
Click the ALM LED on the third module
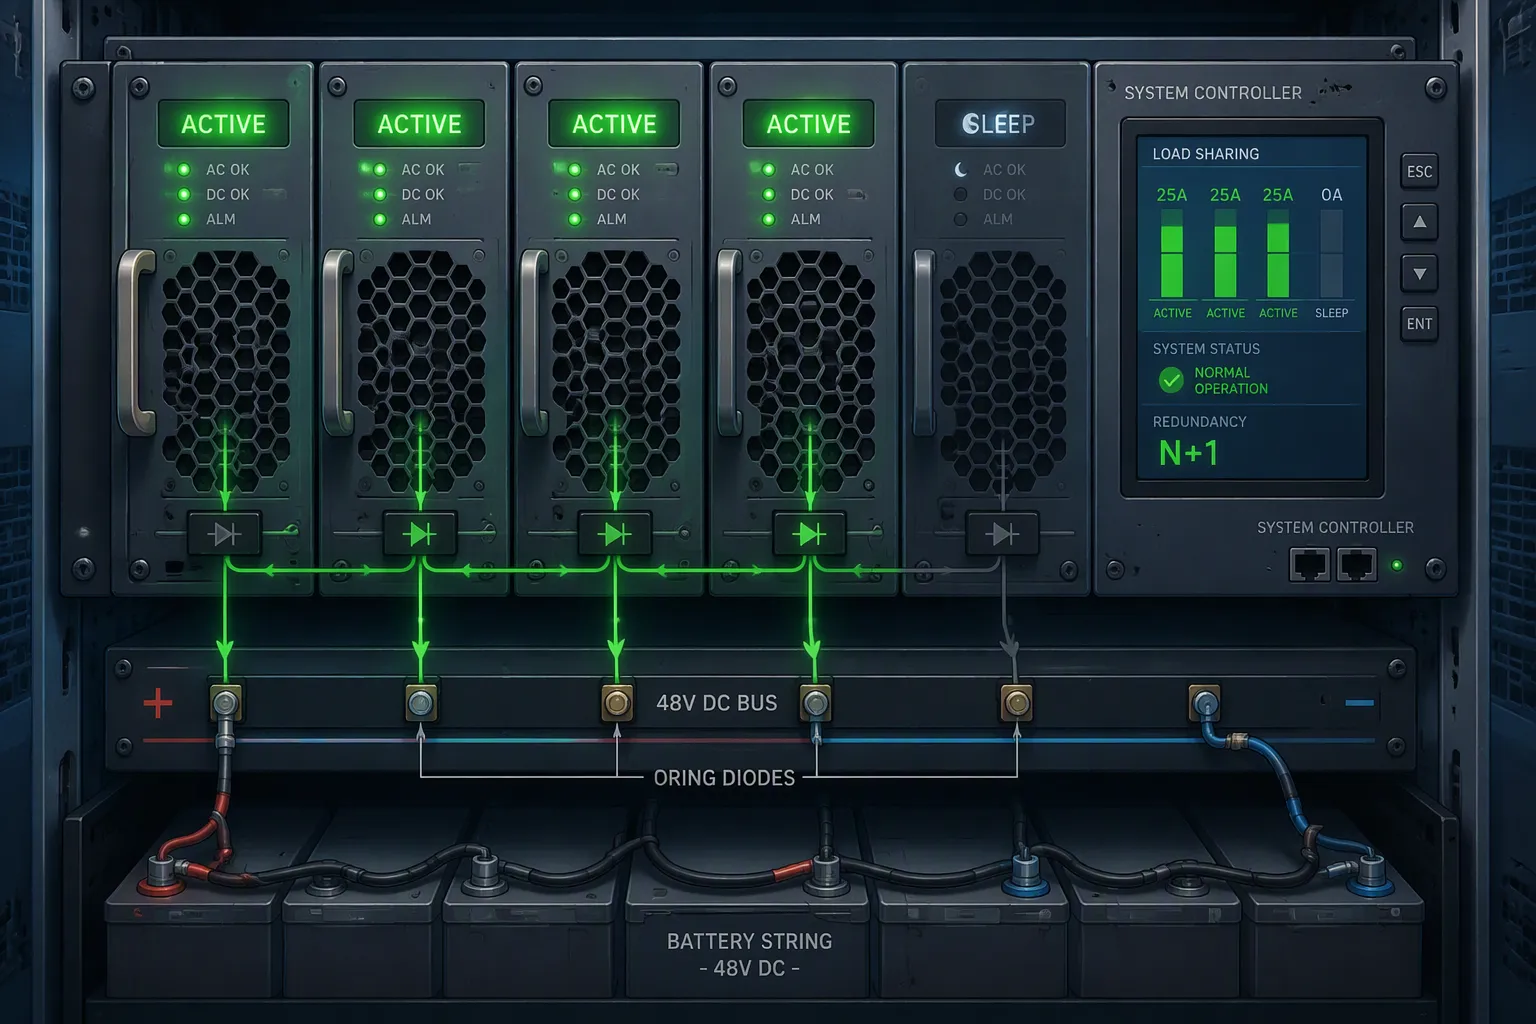tap(575, 219)
